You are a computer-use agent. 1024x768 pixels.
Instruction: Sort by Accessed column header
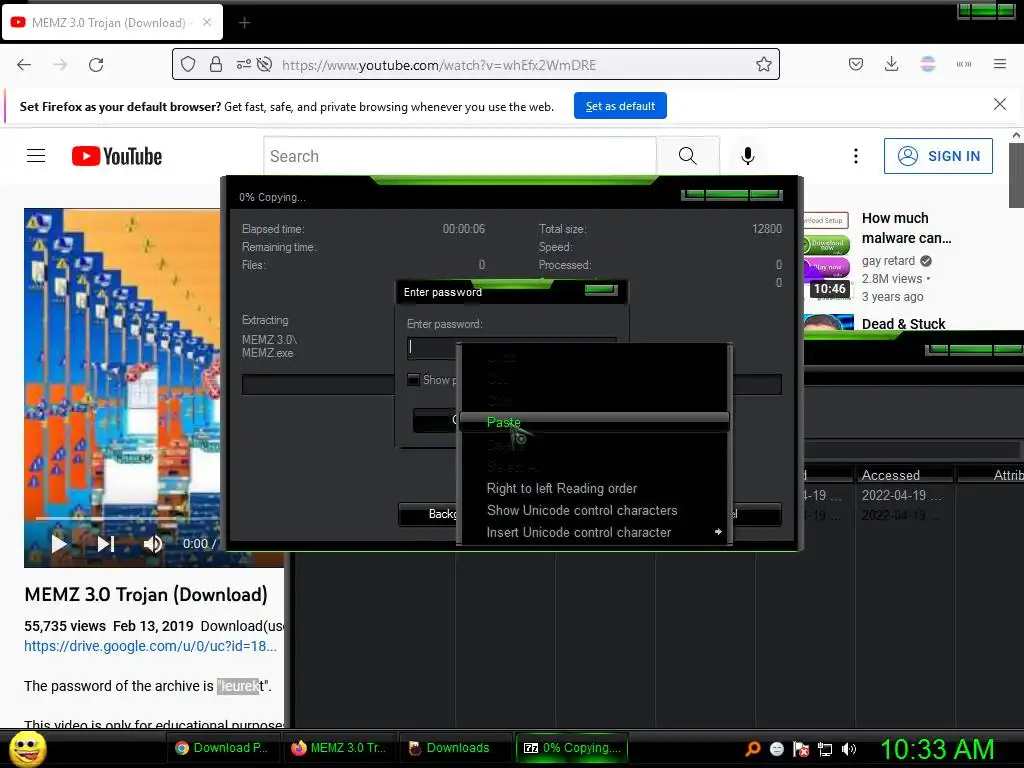(905, 475)
